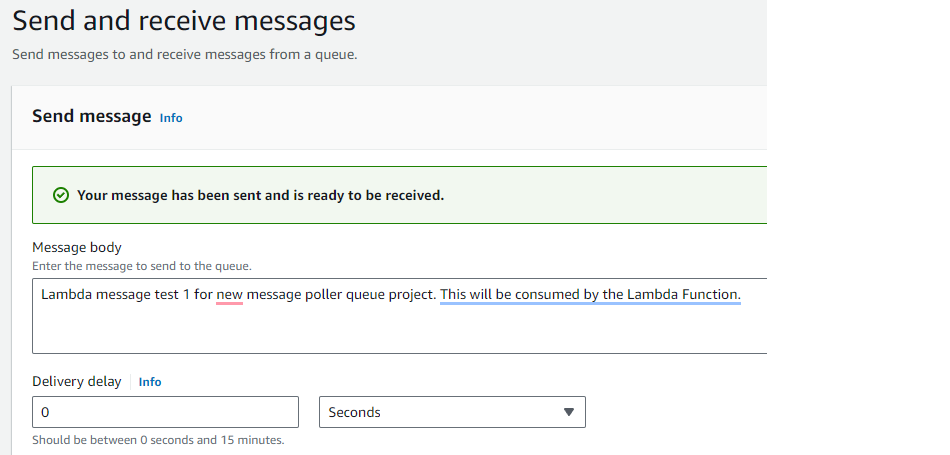Click the empty area inside the Message body textarea
Image resolution: width=950 pixels, height=455 pixels.
[400, 330]
